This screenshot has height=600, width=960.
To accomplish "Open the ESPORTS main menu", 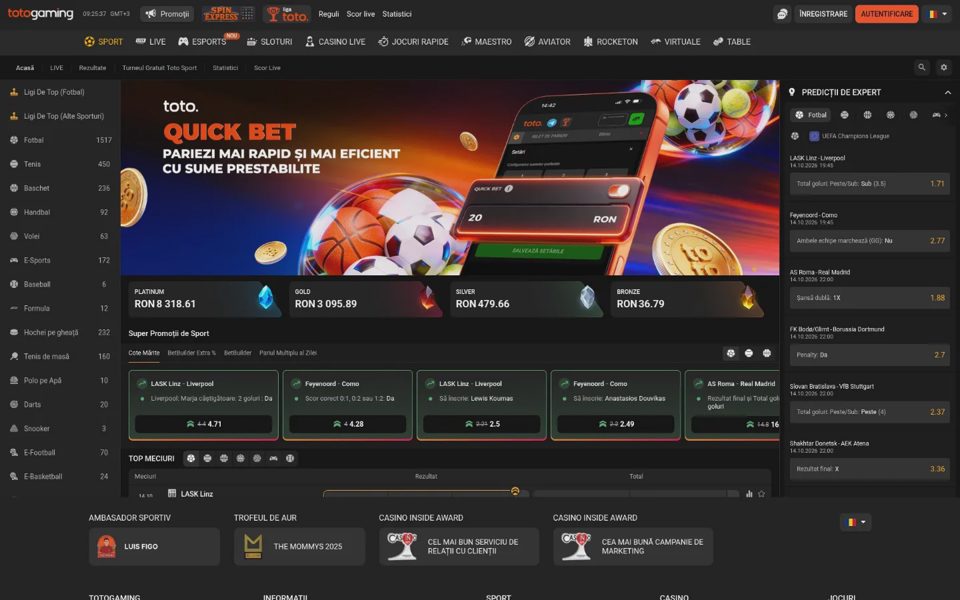I will point(203,42).
